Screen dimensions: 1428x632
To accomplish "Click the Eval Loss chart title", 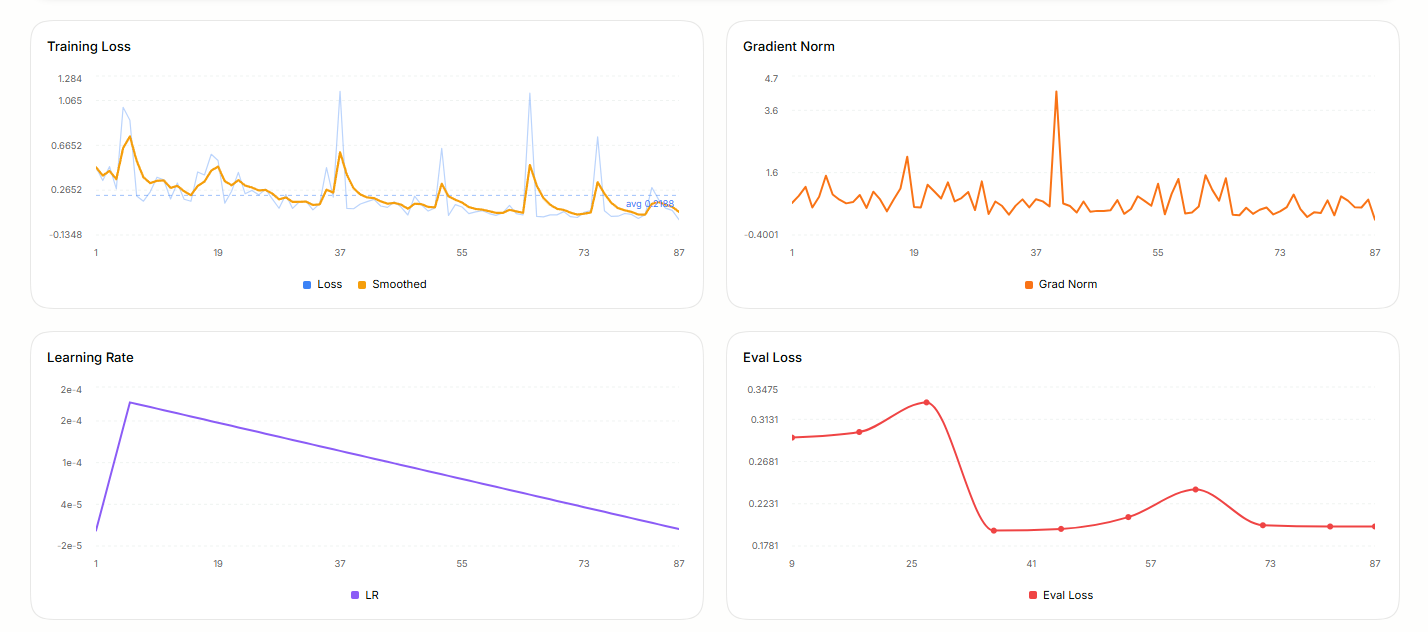I will click(772, 357).
